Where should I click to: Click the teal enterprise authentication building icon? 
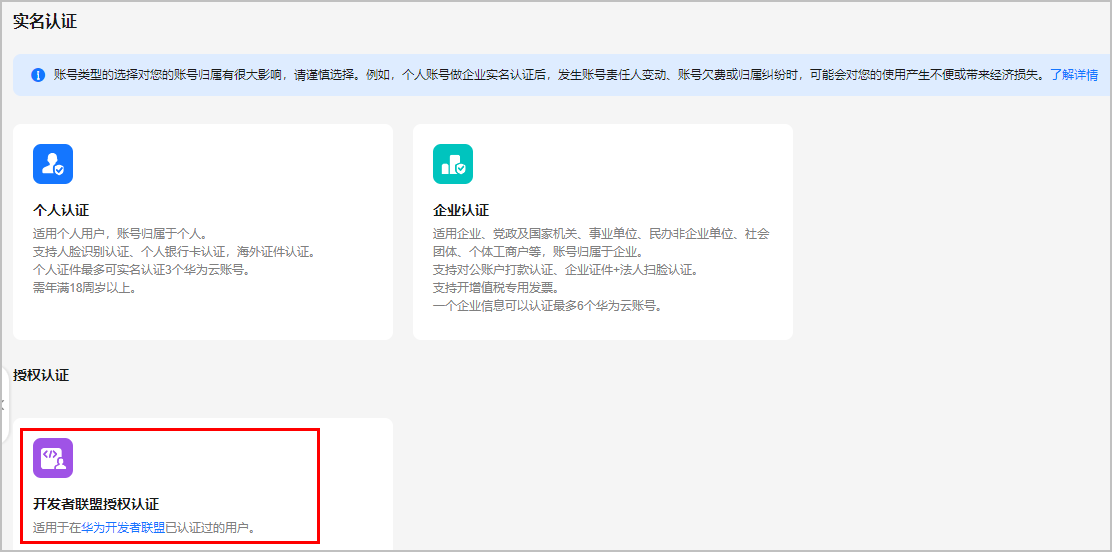pos(453,164)
